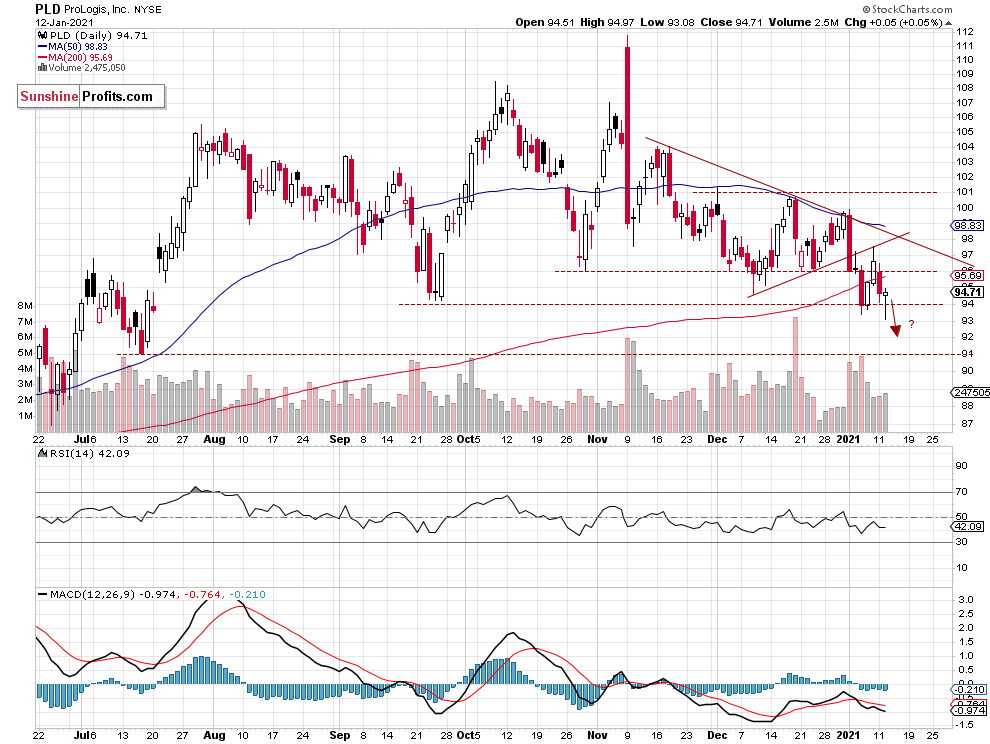
Task: Click the Aug label under the price panel
Action: [215, 440]
